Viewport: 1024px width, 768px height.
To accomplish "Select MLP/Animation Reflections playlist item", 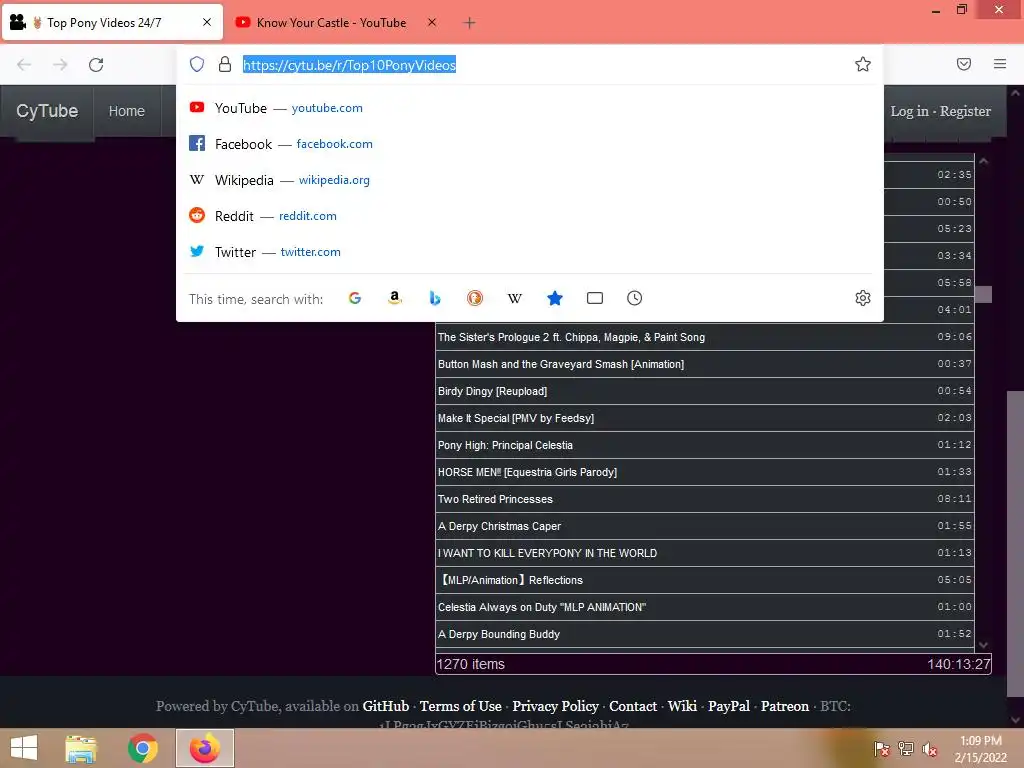I will pyautogui.click(x=705, y=580).
